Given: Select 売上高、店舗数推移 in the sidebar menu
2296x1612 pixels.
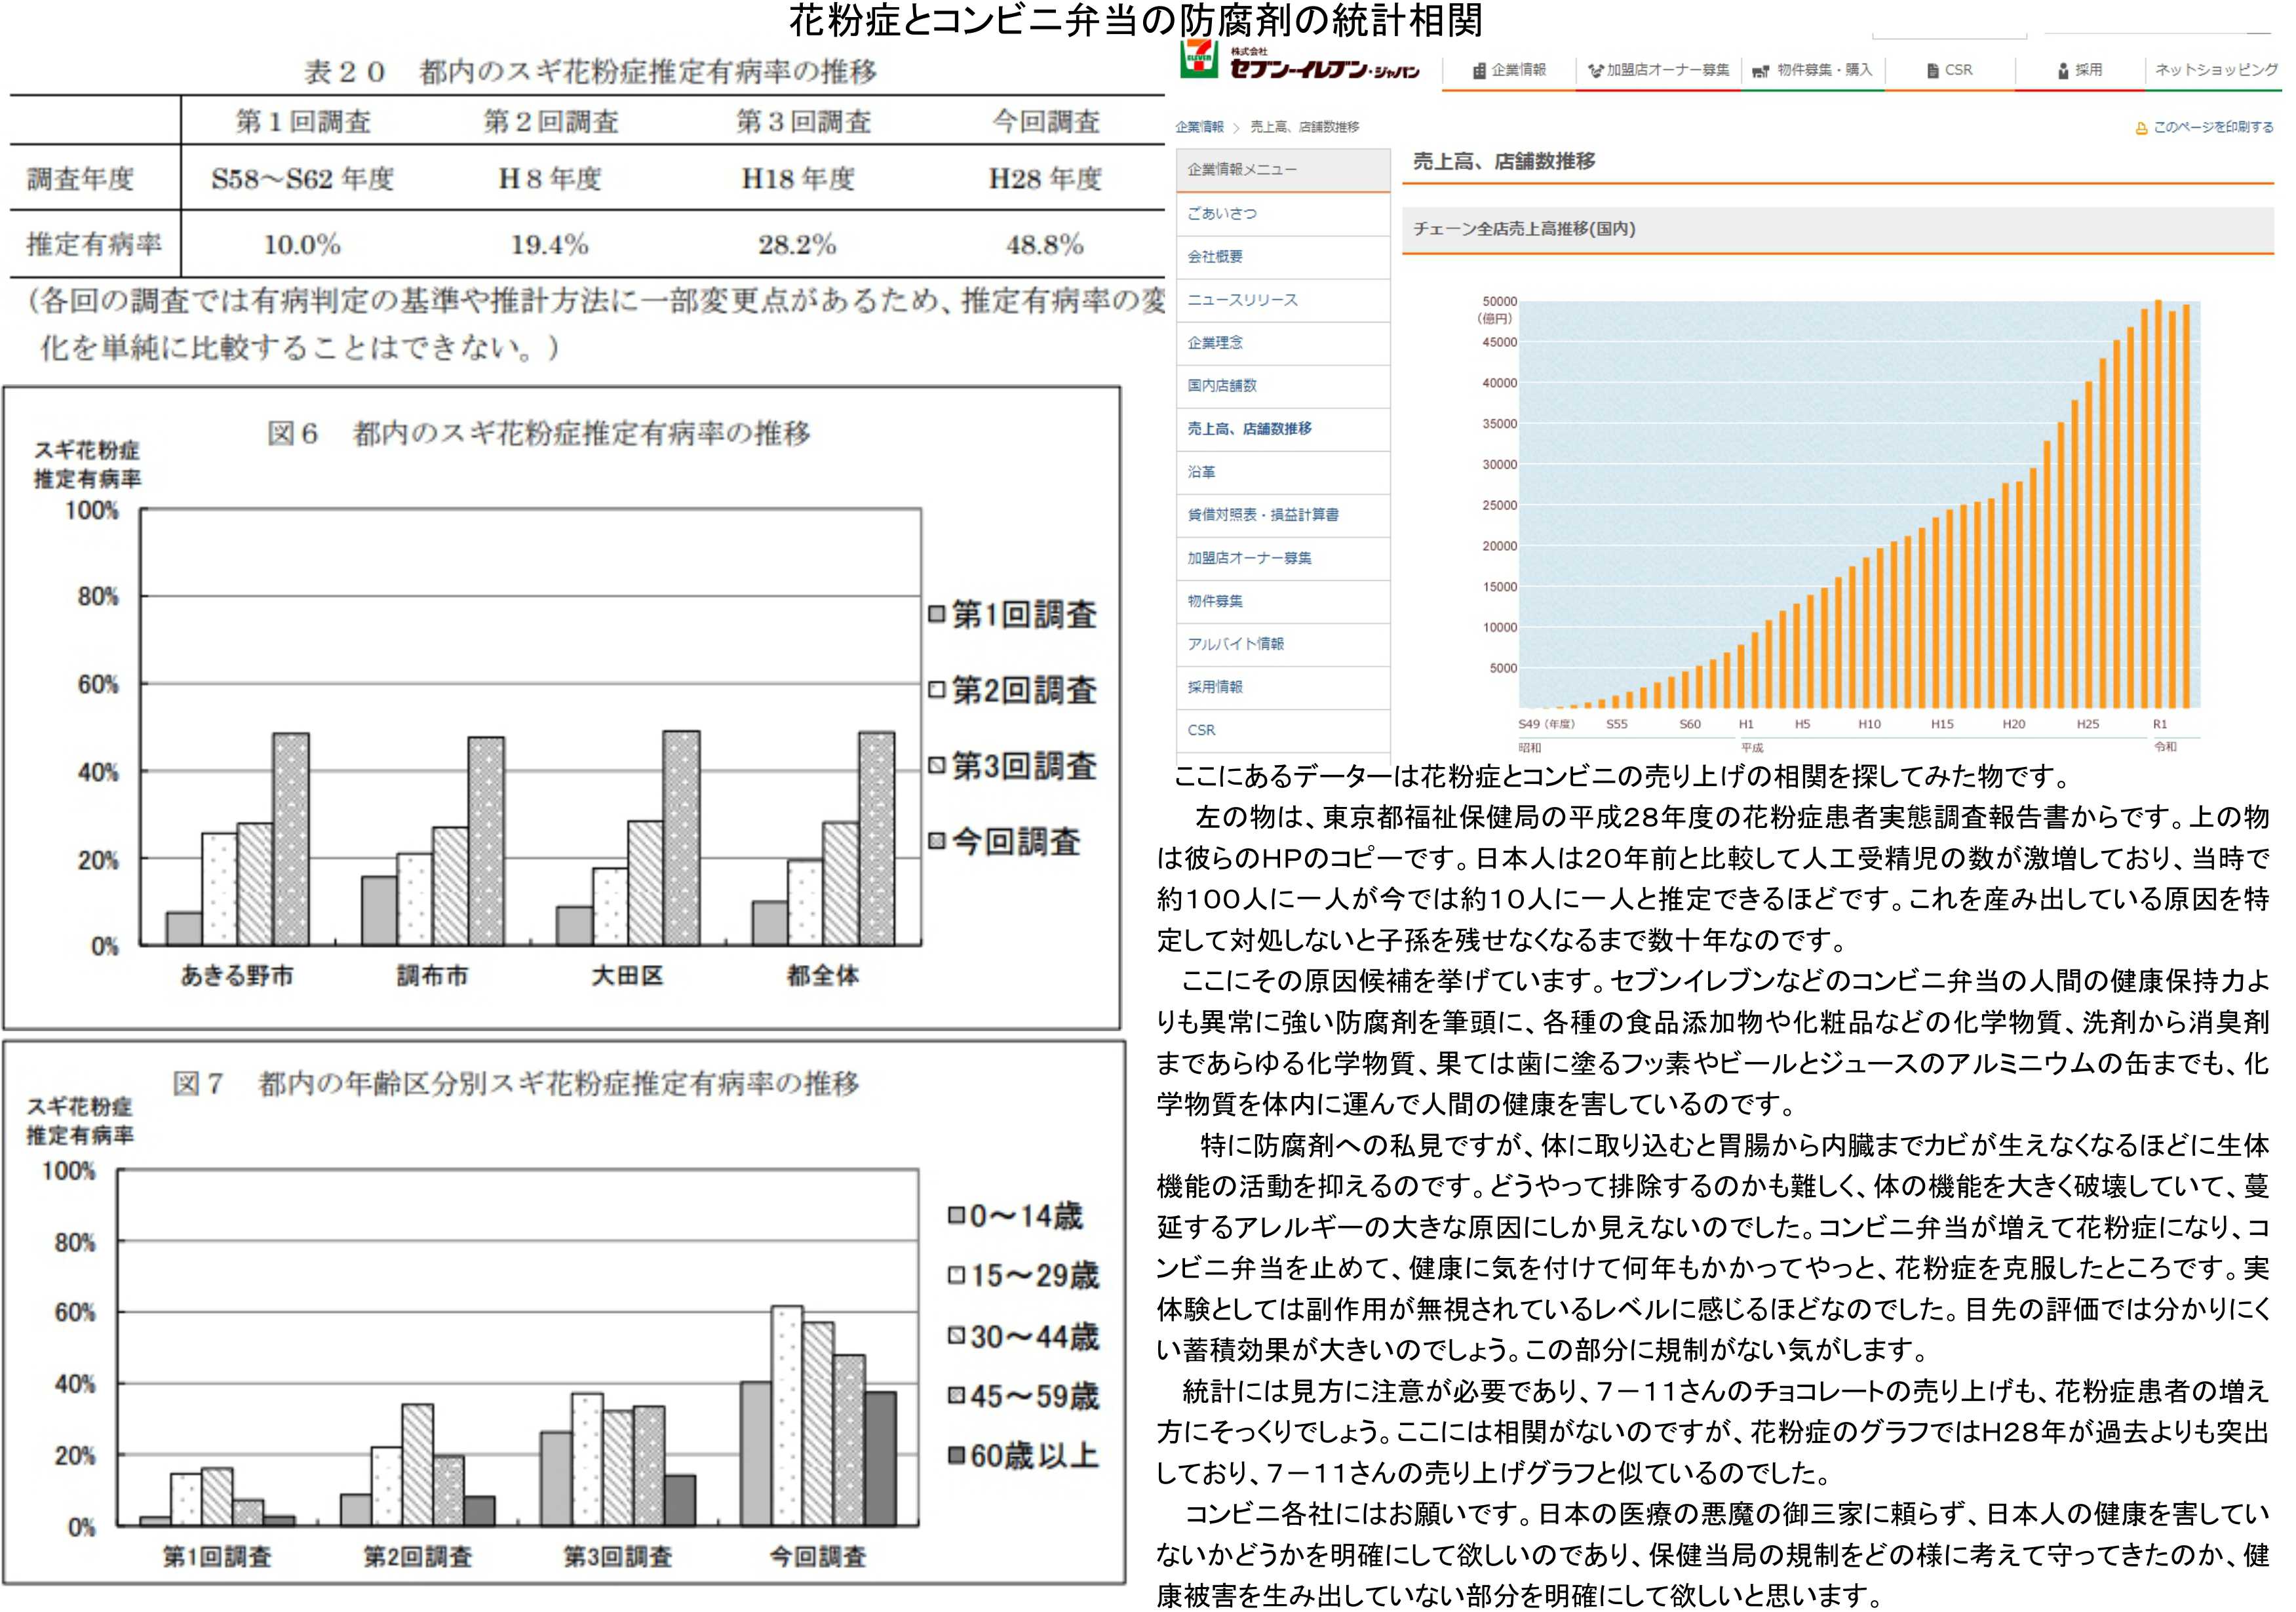Looking at the screenshot, I should 1283,429.
